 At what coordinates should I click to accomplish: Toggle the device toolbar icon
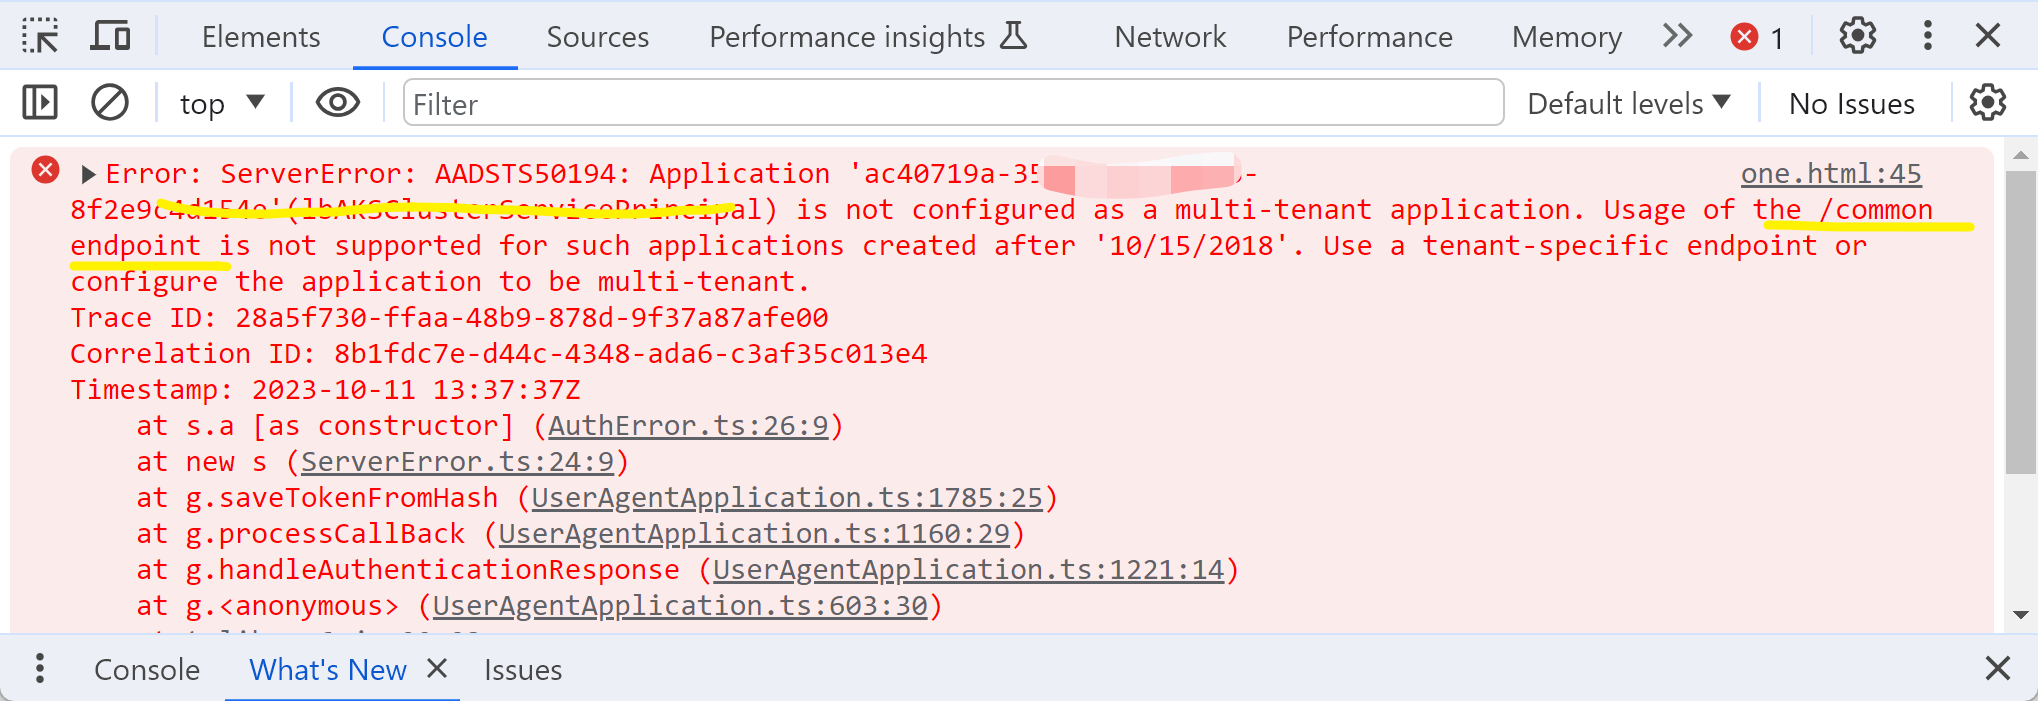(110, 36)
